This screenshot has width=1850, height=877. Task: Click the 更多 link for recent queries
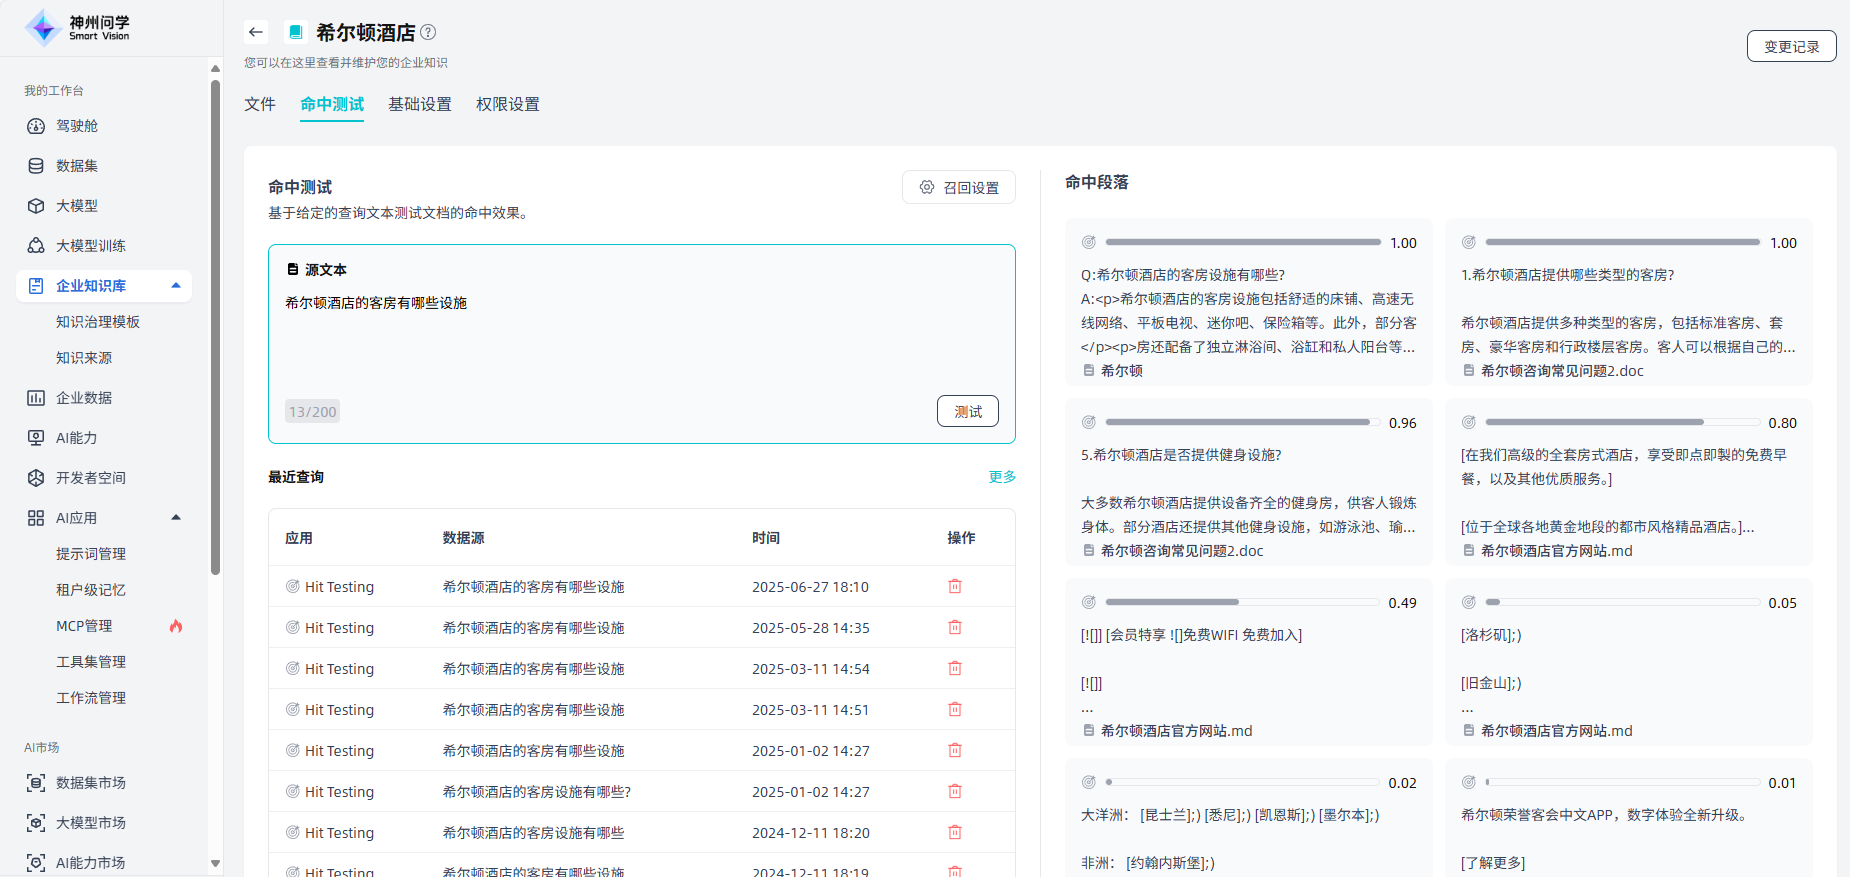[1002, 477]
